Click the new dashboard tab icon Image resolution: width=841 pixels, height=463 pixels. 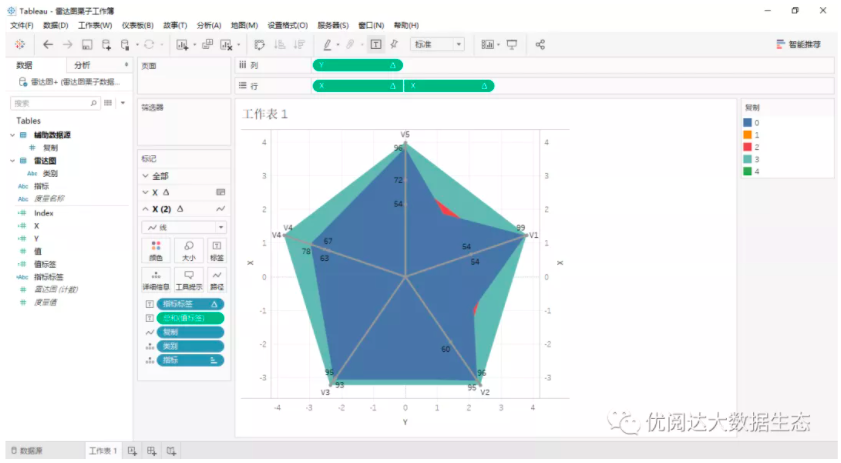[152, 451]
